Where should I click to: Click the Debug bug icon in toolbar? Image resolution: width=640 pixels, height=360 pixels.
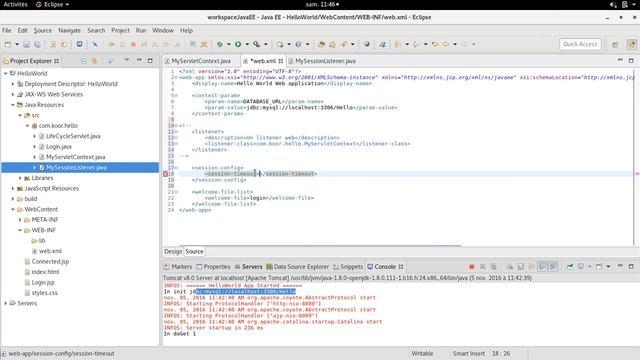point(220,44)
